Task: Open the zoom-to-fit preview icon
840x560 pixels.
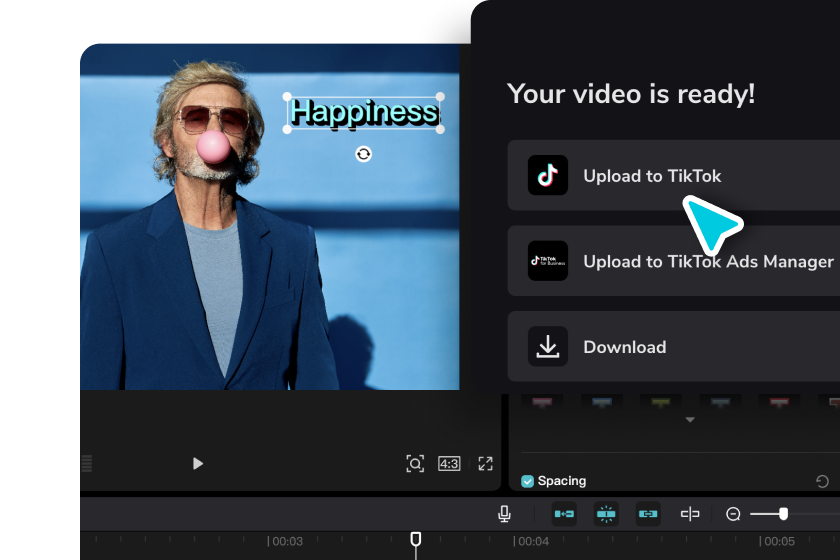Action: 415,464
